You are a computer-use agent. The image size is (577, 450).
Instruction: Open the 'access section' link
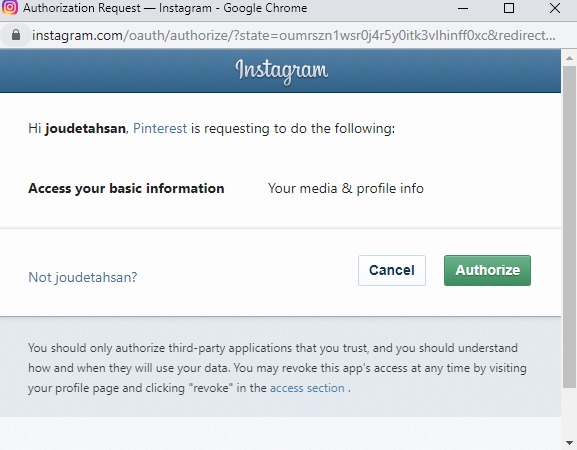(307, 388)
